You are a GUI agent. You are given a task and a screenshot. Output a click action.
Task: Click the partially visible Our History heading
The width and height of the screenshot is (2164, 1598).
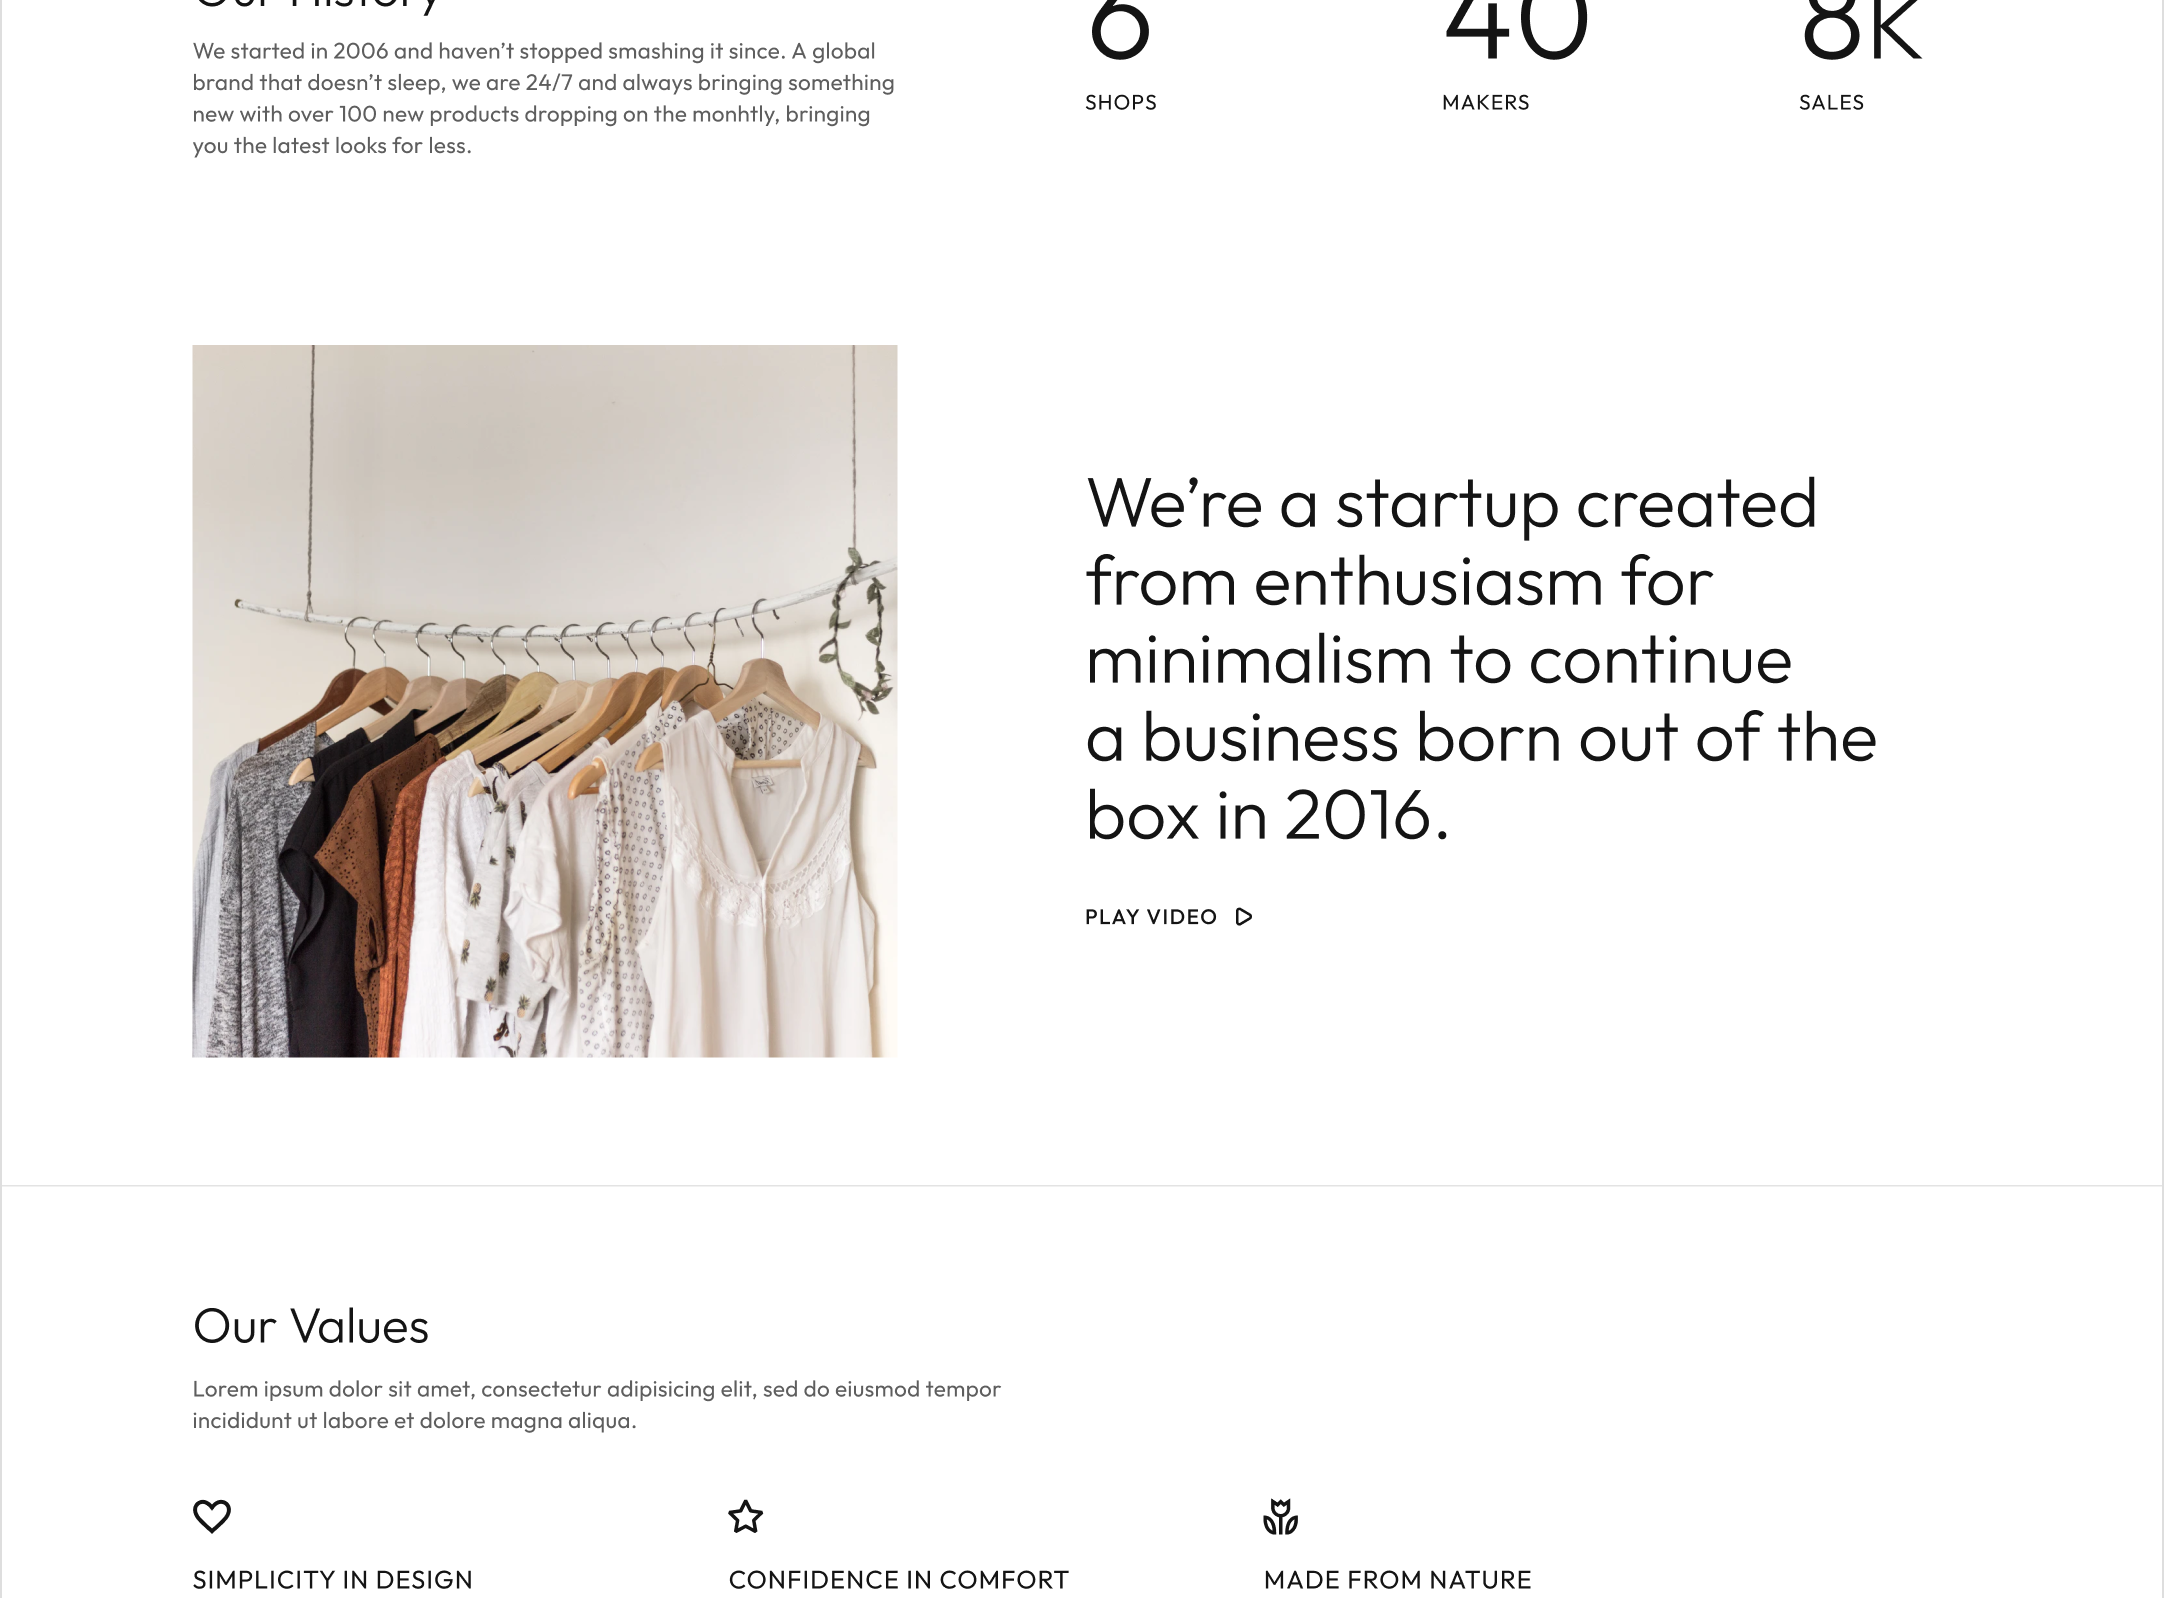point(316,6)
